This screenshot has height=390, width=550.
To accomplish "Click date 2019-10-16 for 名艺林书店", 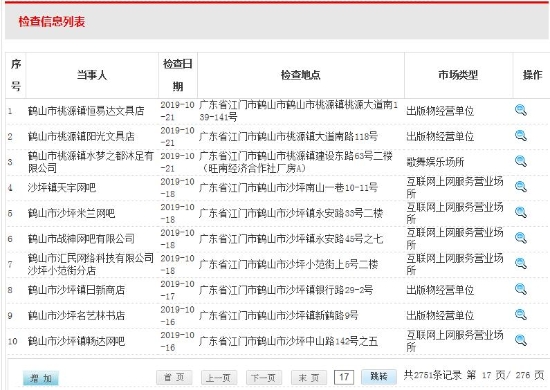I will click(177, 316).
